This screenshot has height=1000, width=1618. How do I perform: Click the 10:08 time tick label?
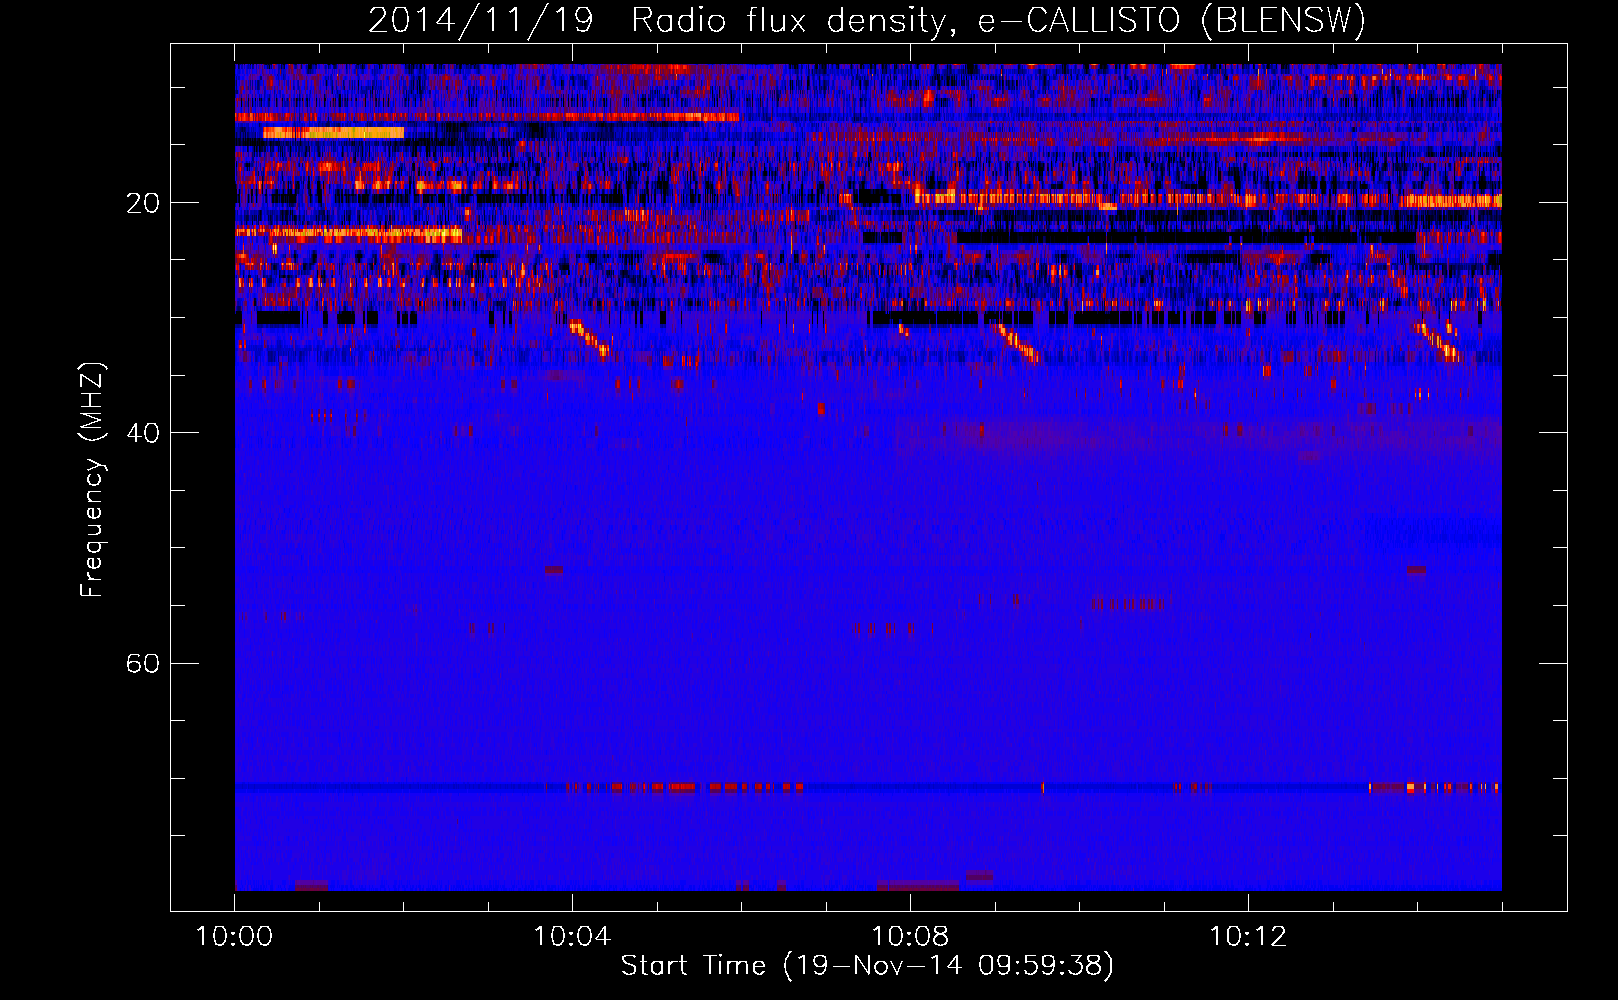coord(910,937)
